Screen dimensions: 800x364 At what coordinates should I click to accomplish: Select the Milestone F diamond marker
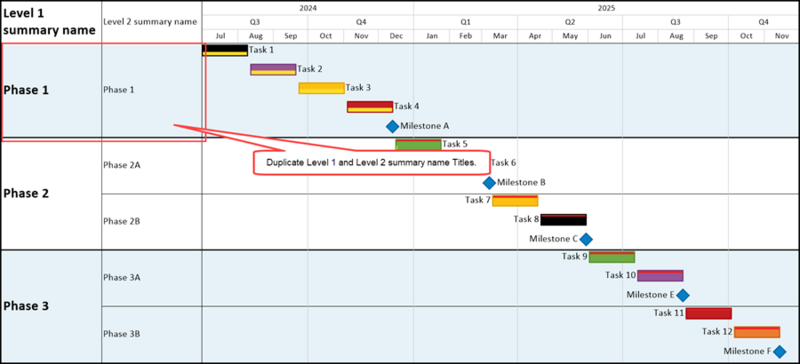pyautogui.click(x=779, y=352)
